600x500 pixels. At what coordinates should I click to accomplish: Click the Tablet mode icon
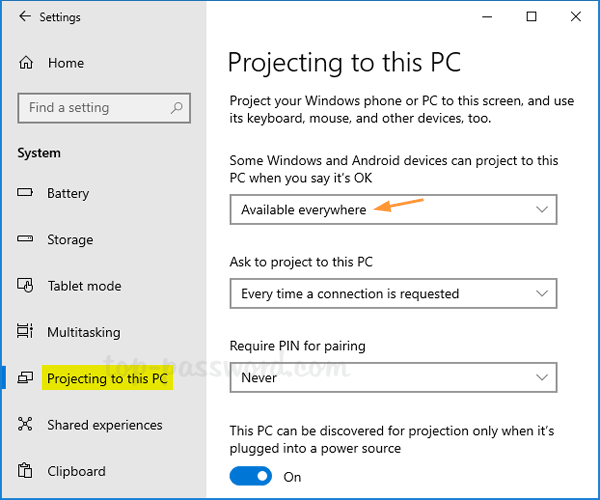tap(26, 286)
